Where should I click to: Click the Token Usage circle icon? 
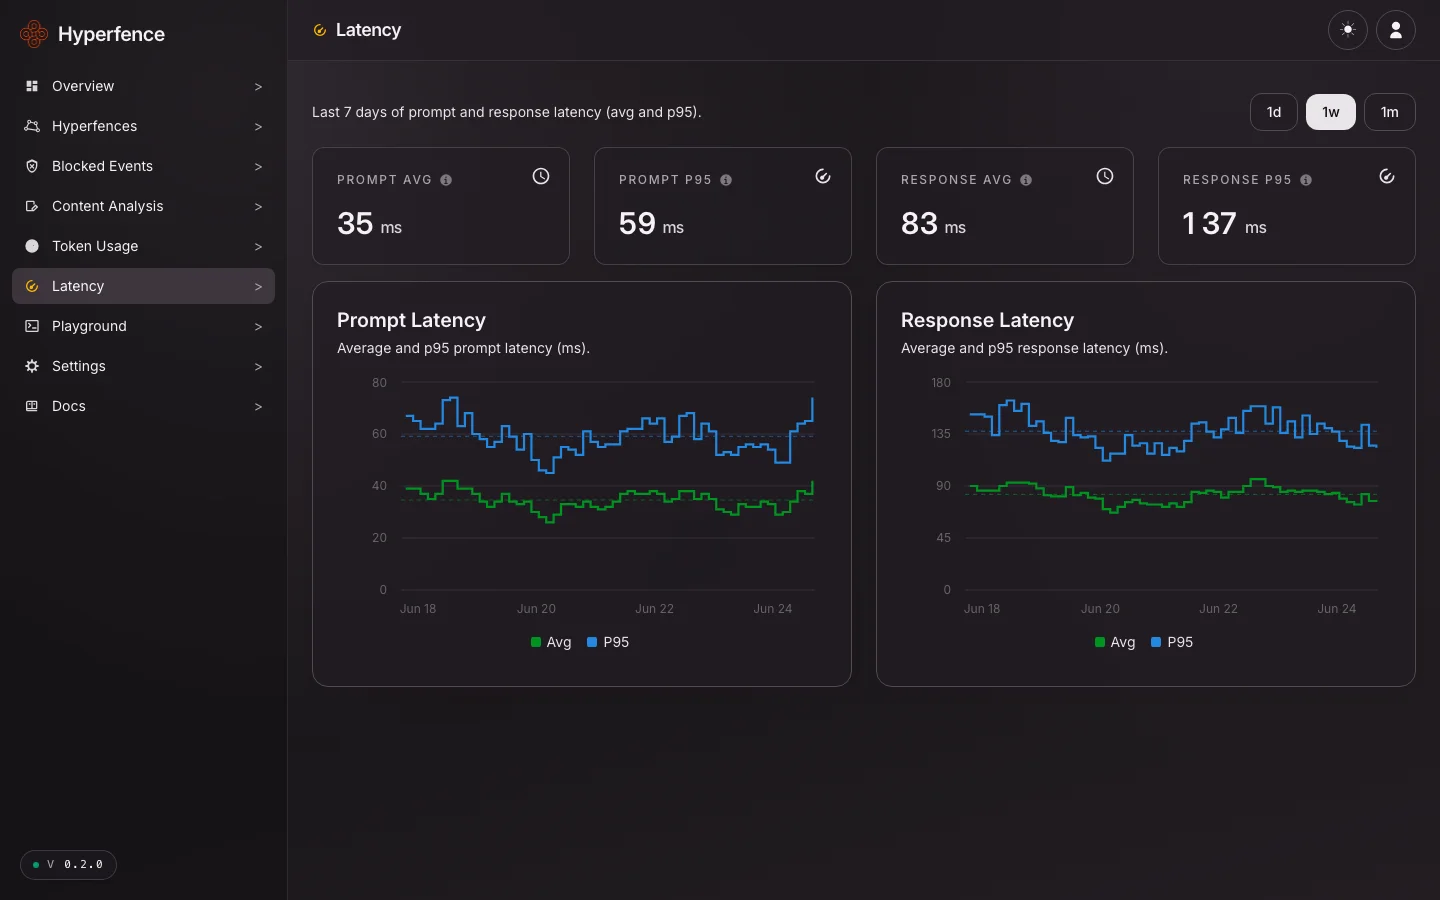32,246
